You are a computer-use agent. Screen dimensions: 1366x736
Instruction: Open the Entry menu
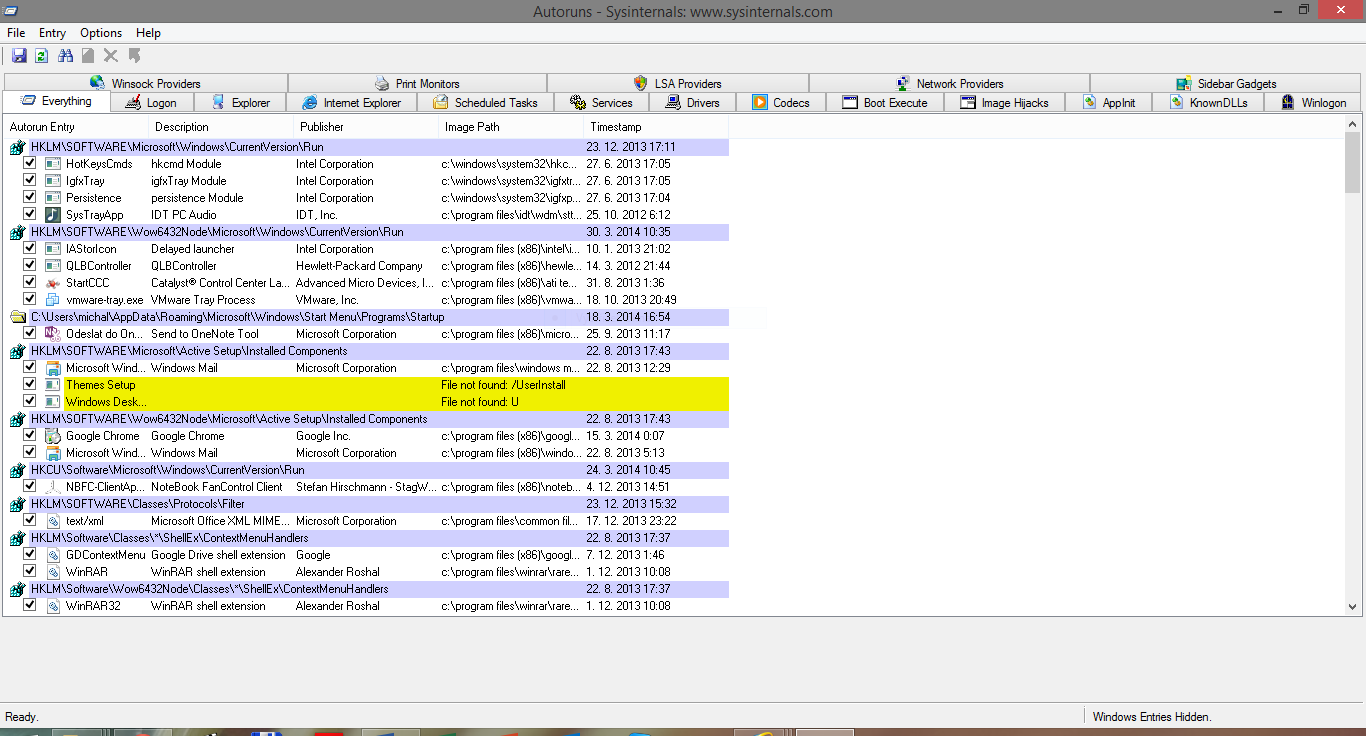click(52, 33)
